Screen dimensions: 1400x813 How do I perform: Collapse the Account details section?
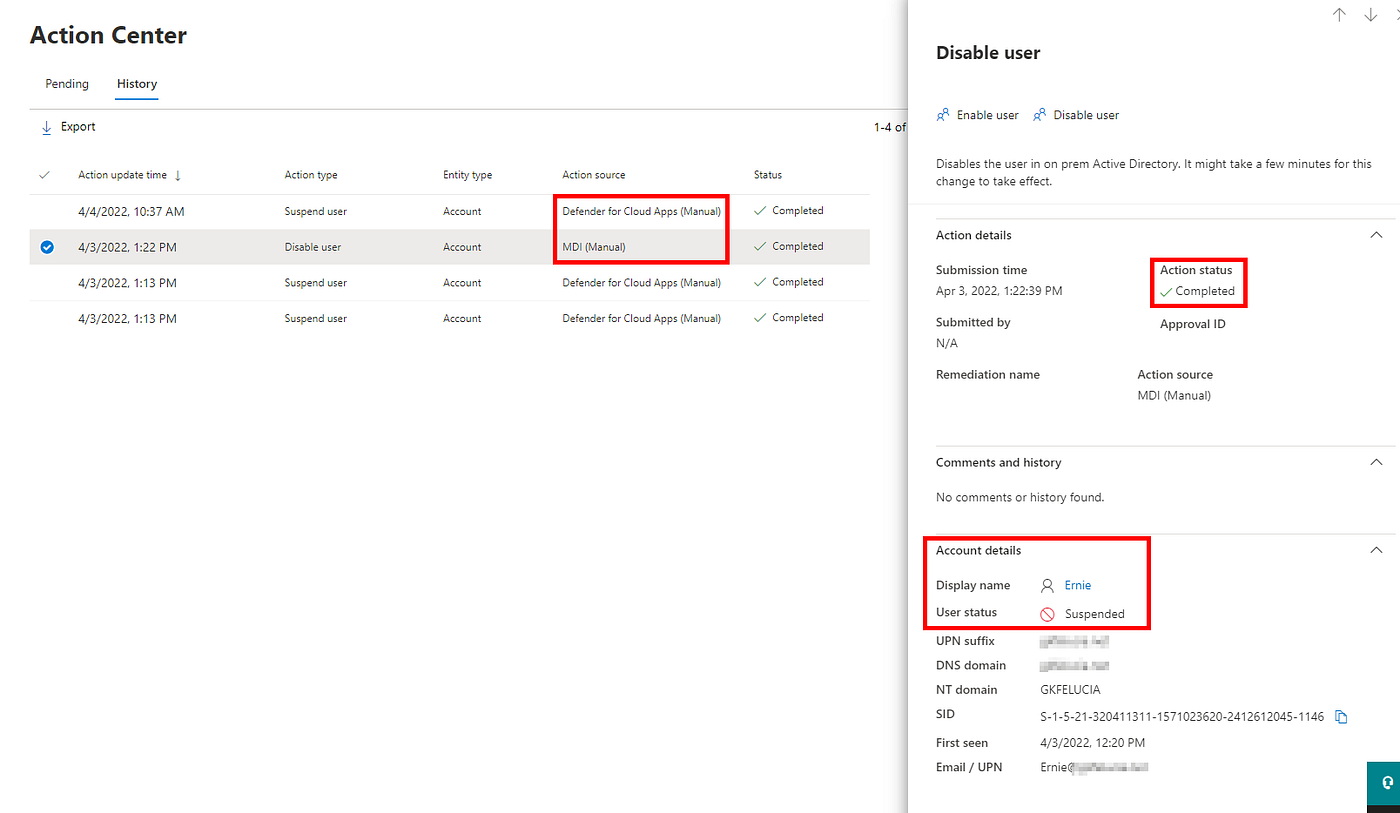click(1376, 550)
